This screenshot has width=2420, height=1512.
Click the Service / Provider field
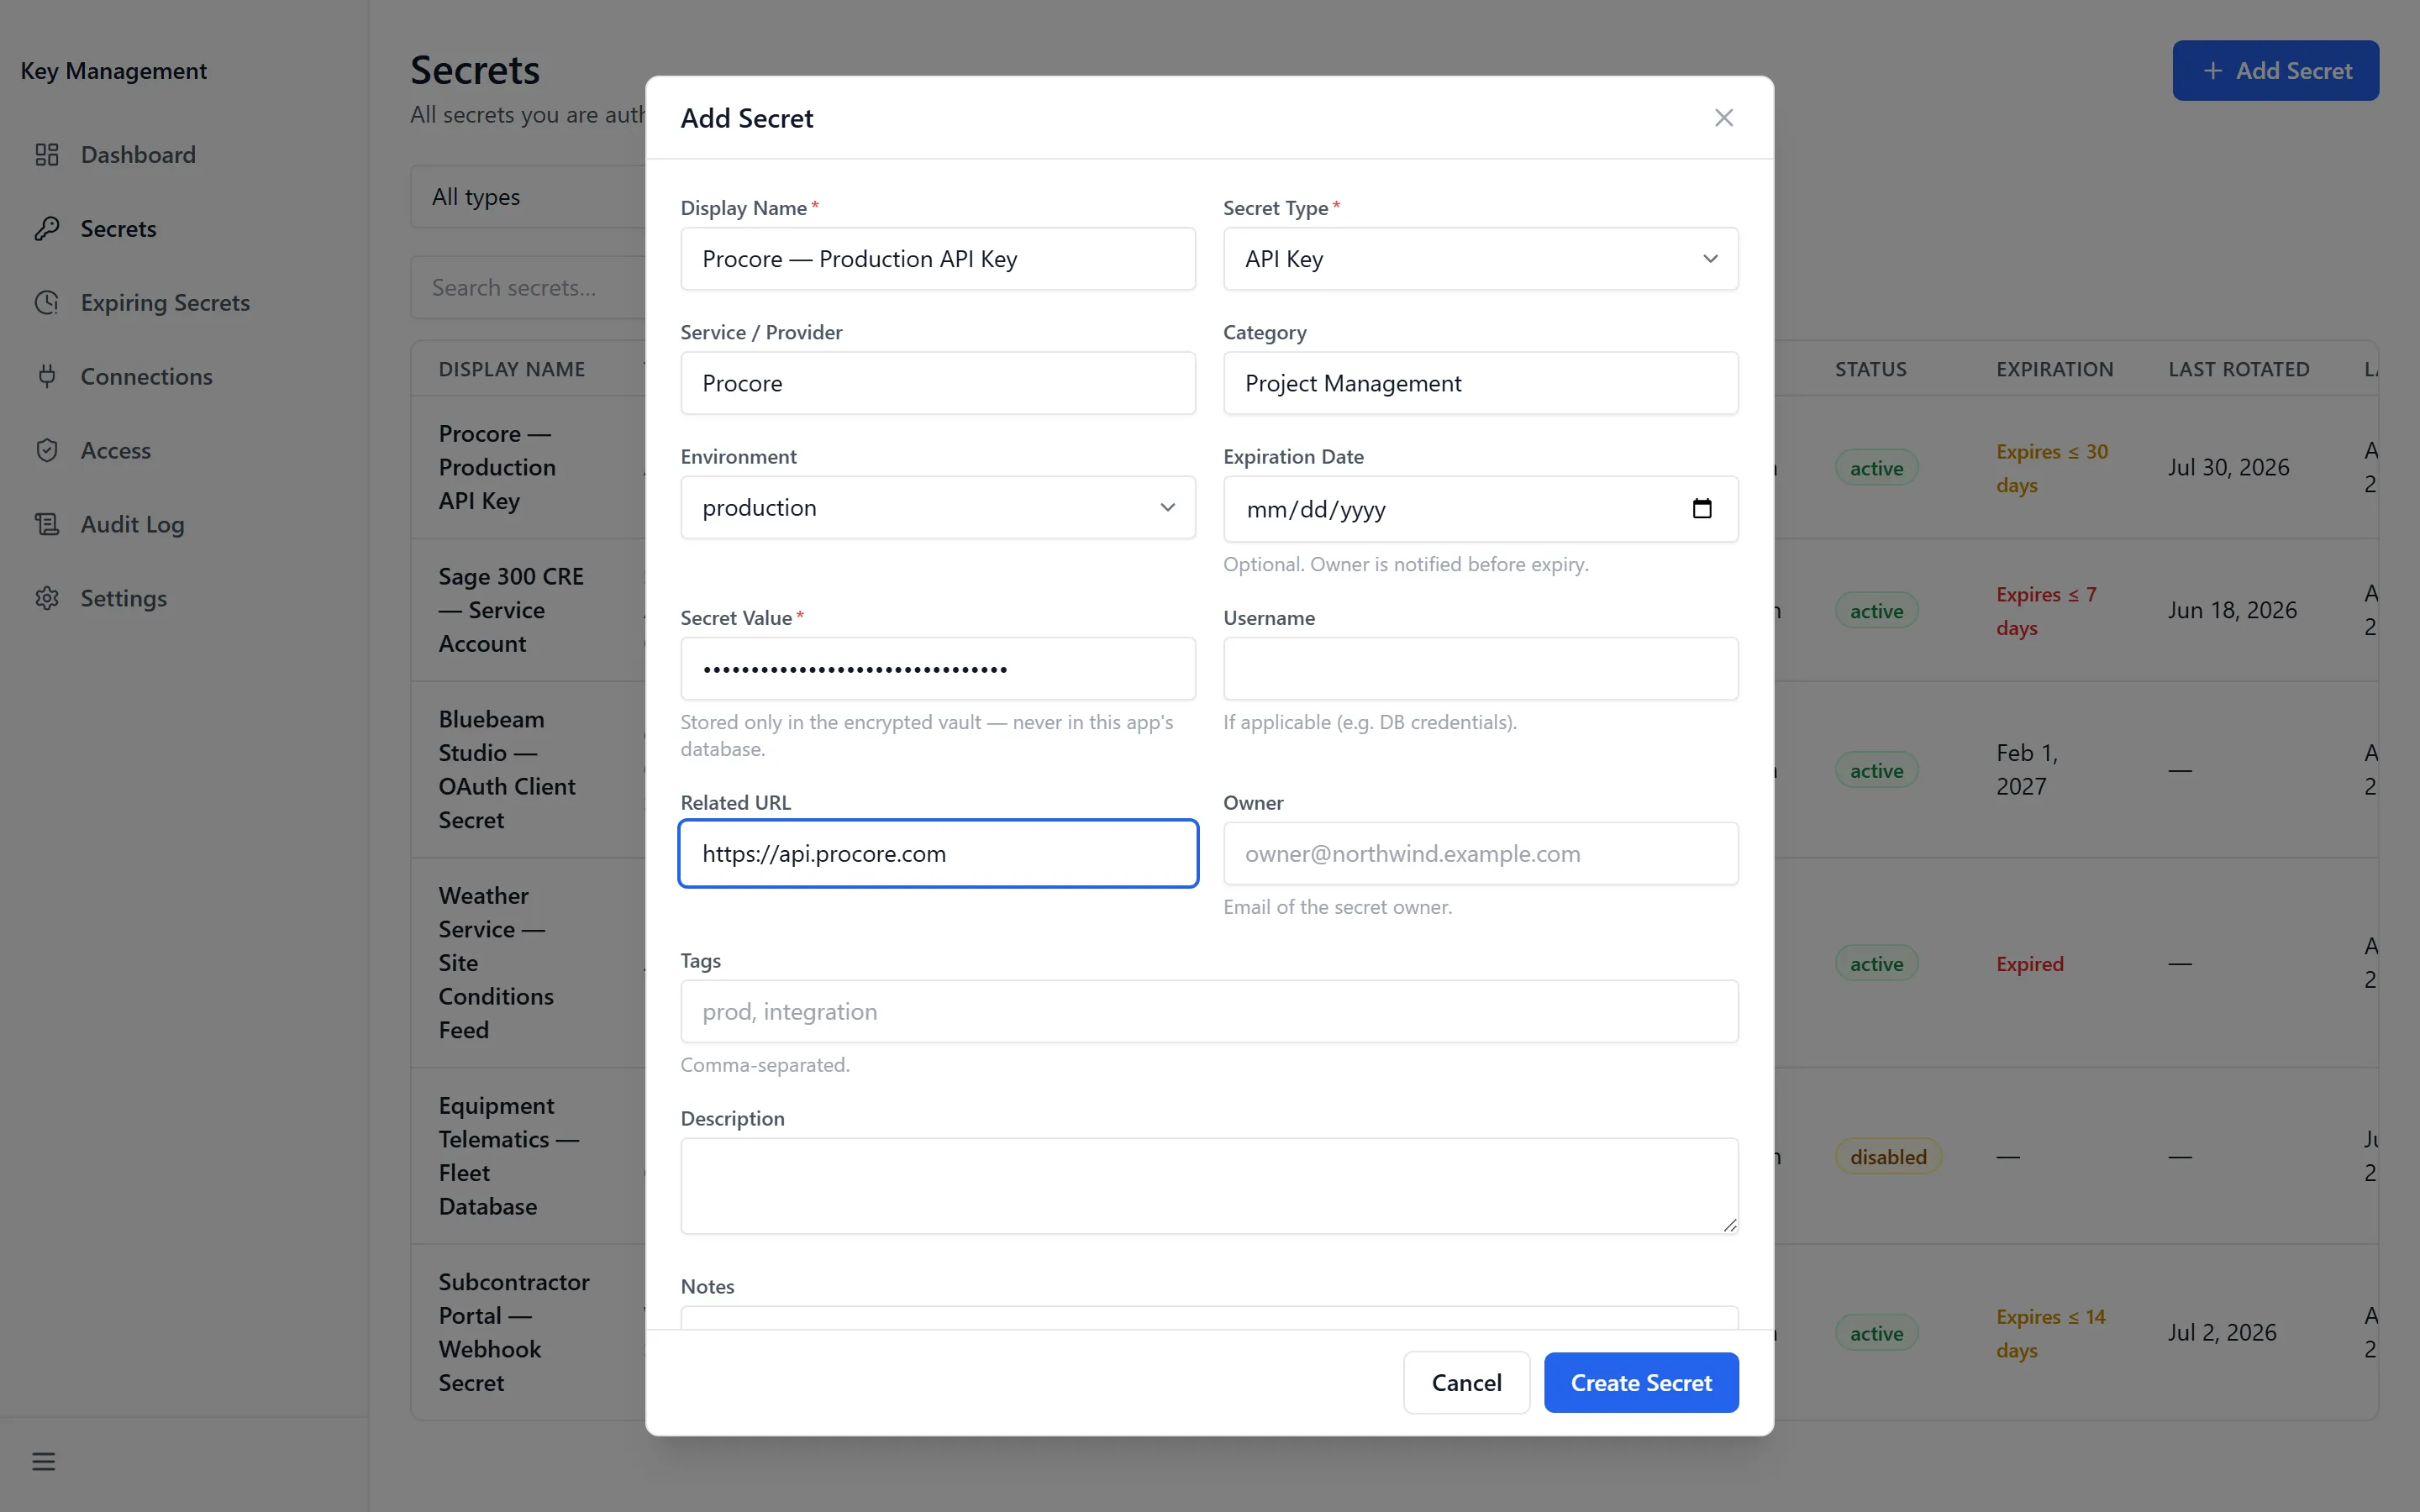point(938,383)
